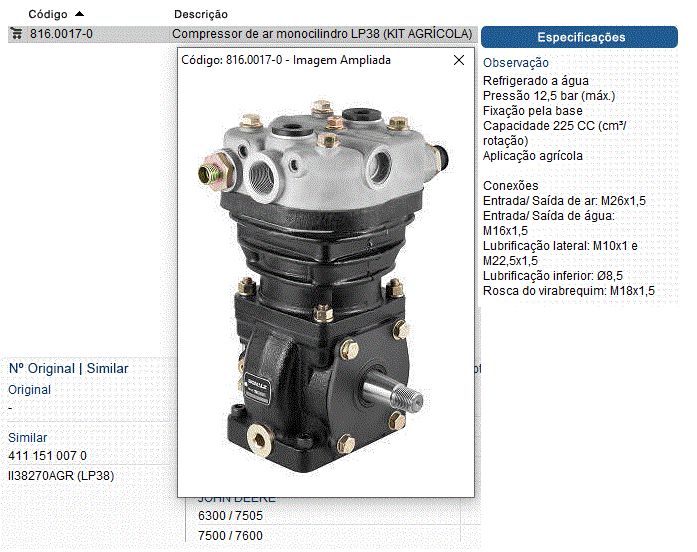This screenshot has width=697, height=552.
Task: Select similar number 411 151 007 0
Action: pos(48,456)
